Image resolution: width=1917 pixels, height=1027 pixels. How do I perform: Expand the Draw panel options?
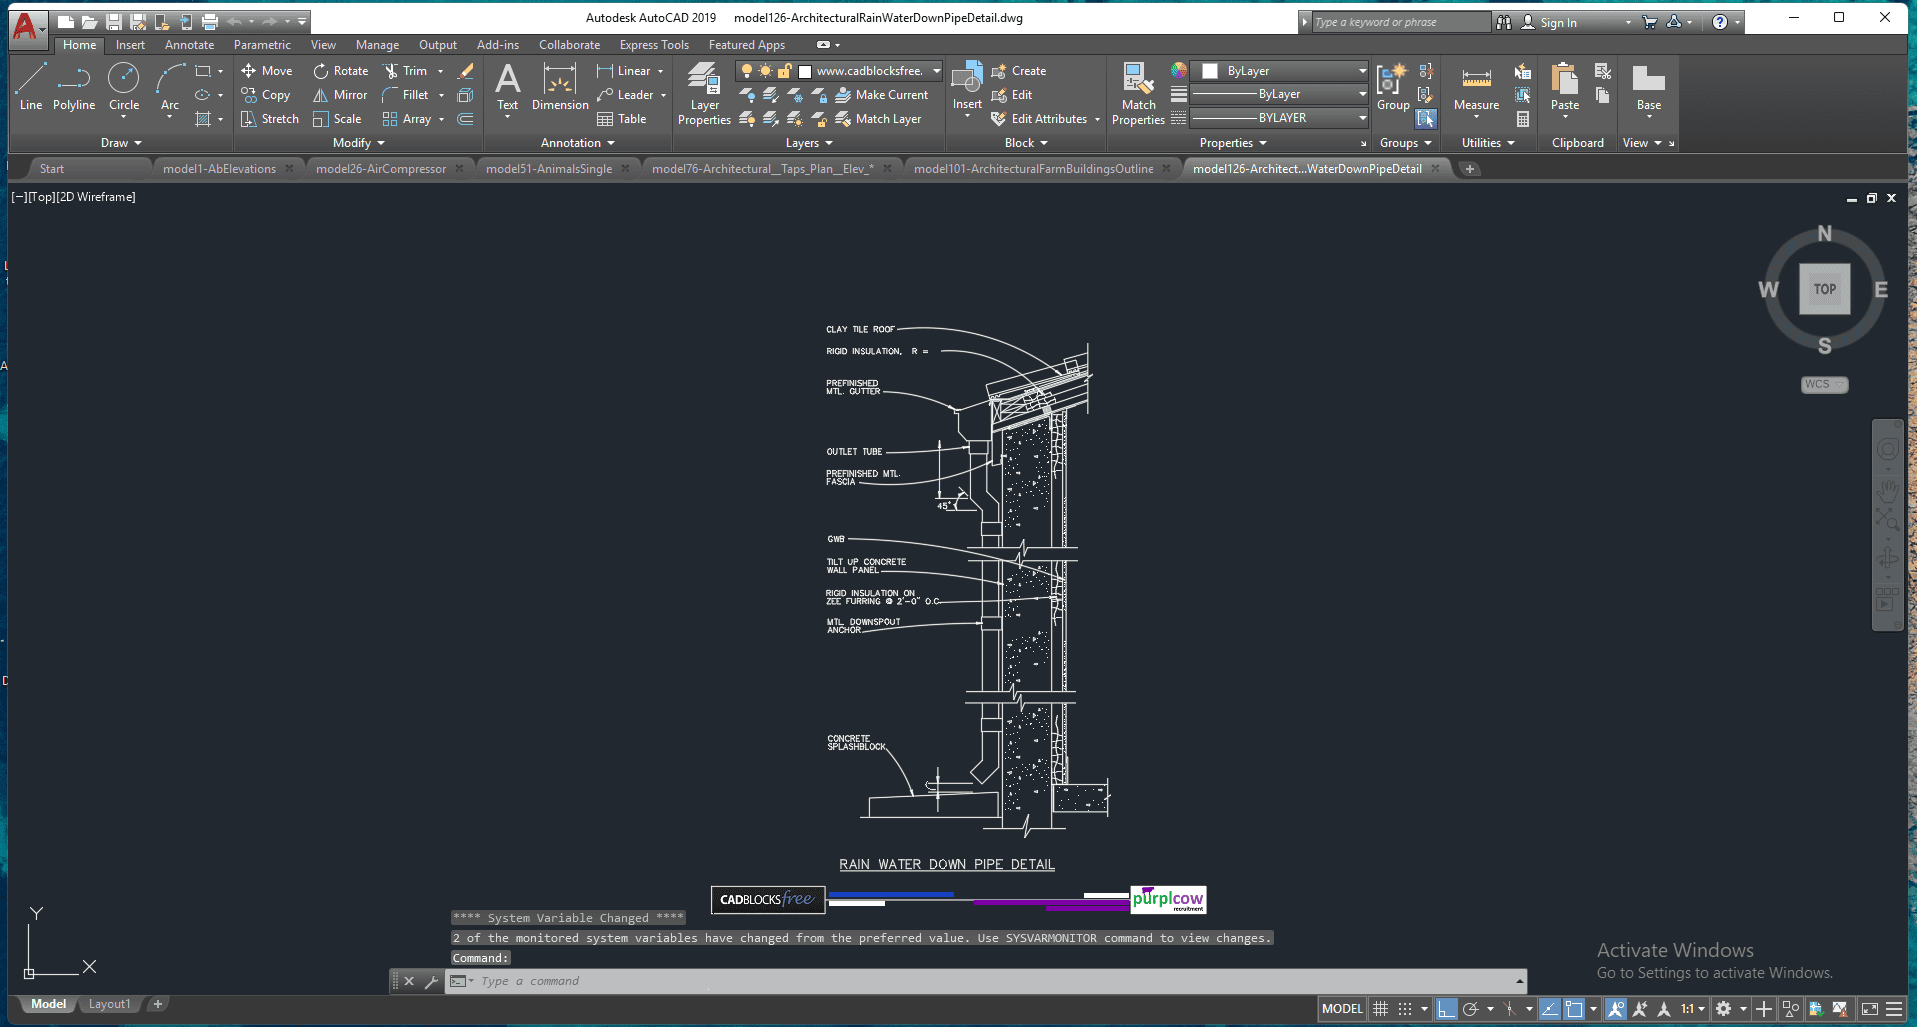(121, 143)
